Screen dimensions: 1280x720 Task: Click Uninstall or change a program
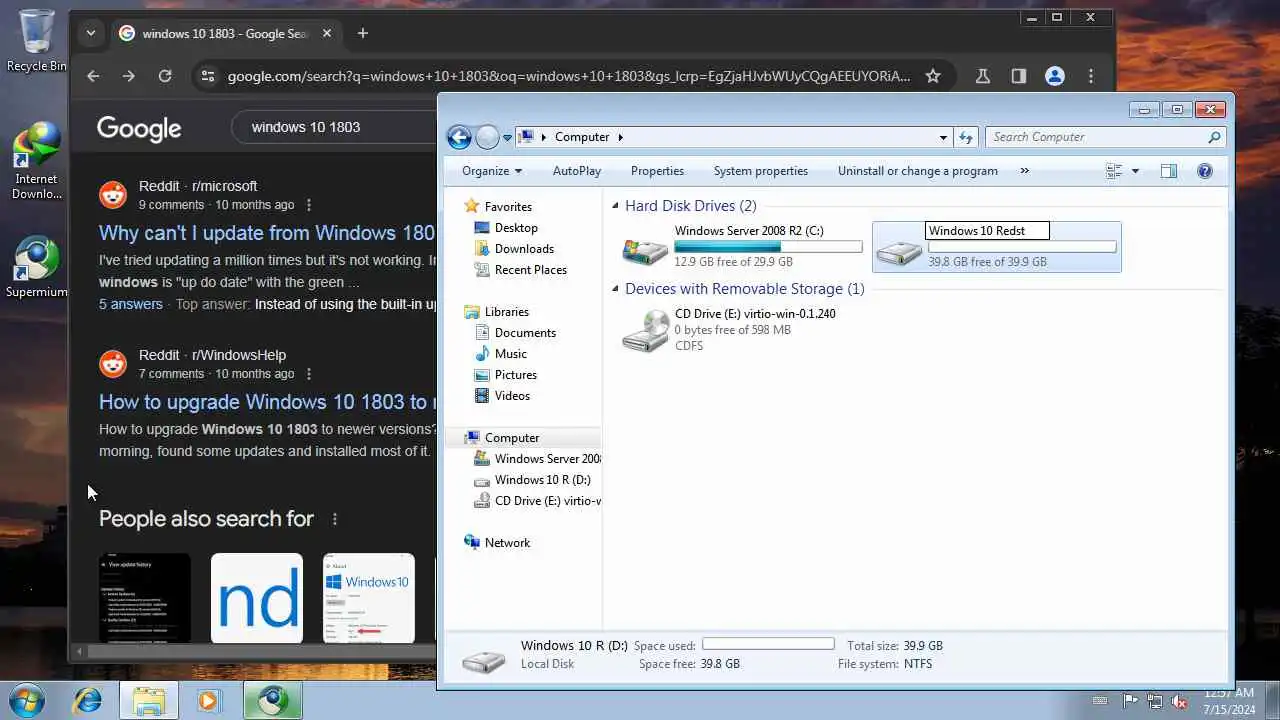point(918,171)
